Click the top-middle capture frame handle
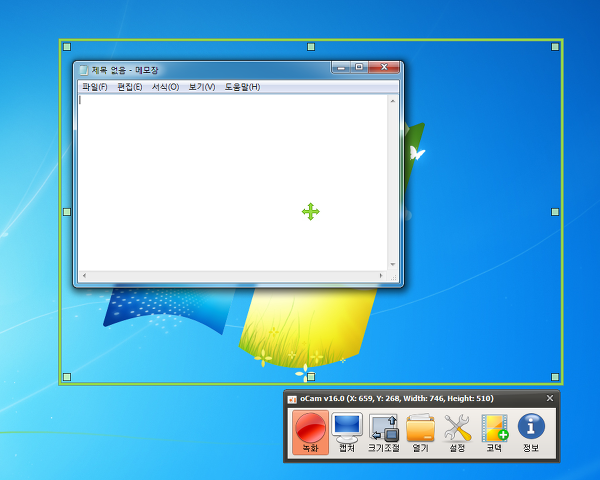The image size is (600, 480). point(311,47)
